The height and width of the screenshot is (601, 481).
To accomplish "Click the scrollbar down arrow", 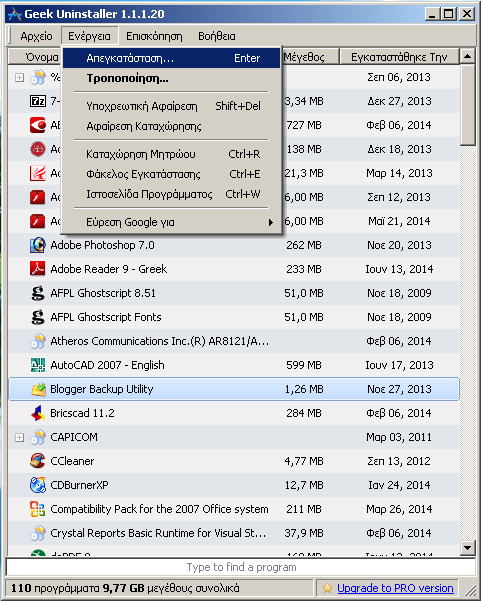I will 467,547.
